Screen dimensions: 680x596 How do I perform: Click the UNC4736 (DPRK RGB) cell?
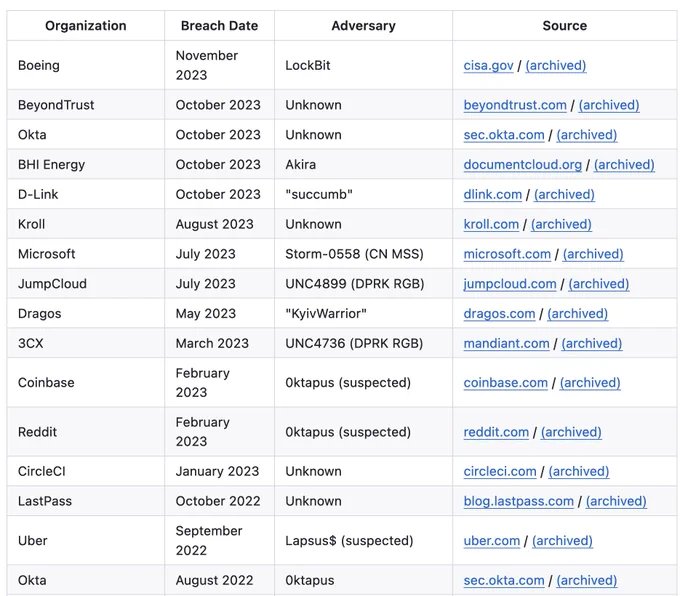pos(363,344)
